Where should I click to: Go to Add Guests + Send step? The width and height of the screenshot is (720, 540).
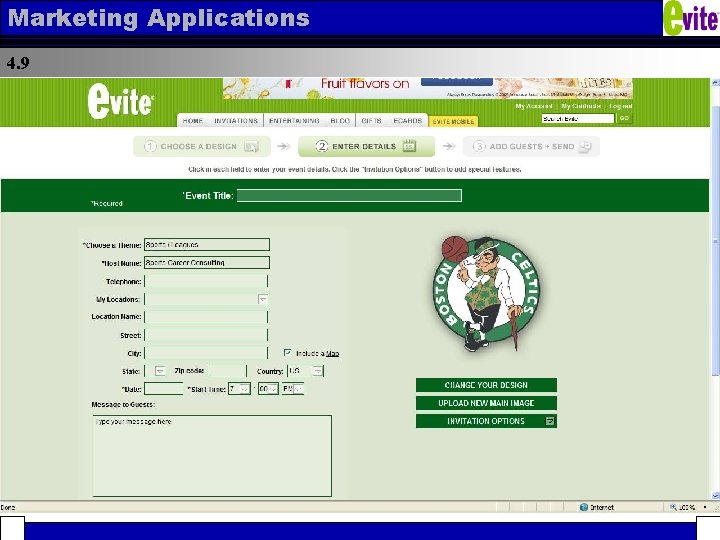click(x=531, y=146)
